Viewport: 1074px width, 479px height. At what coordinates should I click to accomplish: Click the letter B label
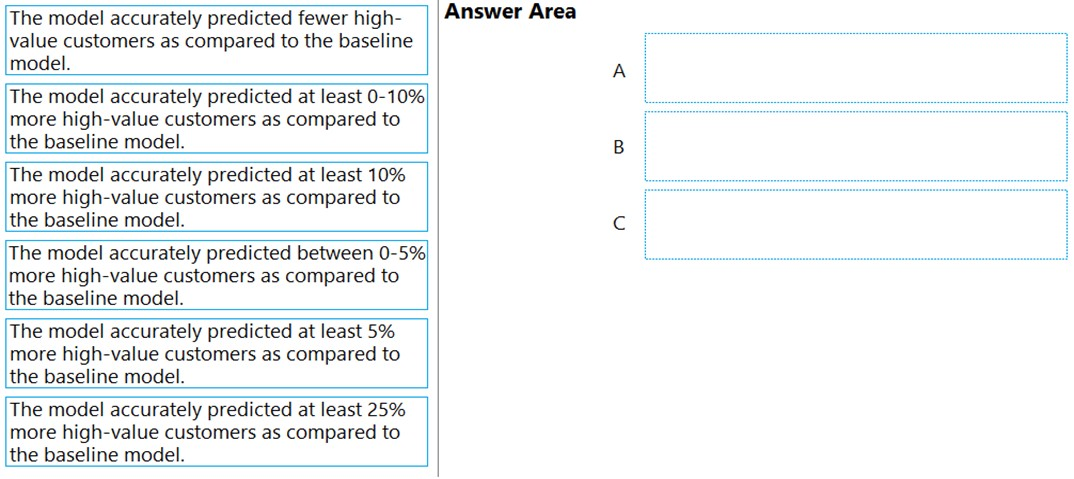(619, 147)
